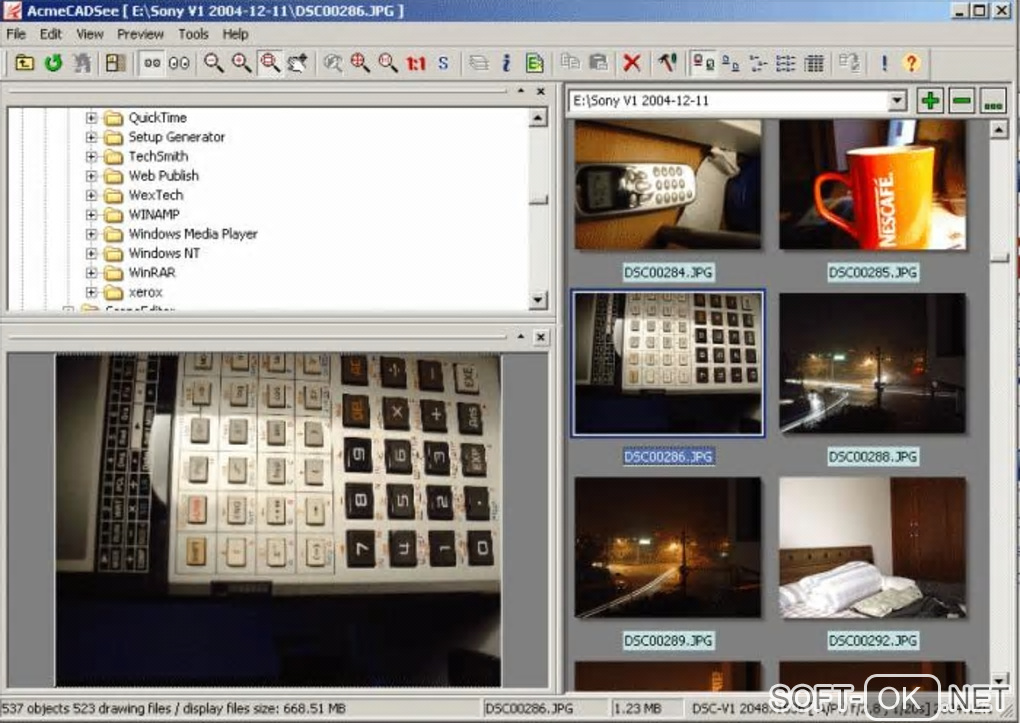Expand the QuickTime folder node
The image size is (1020, 723).
(x=91, y=118)
